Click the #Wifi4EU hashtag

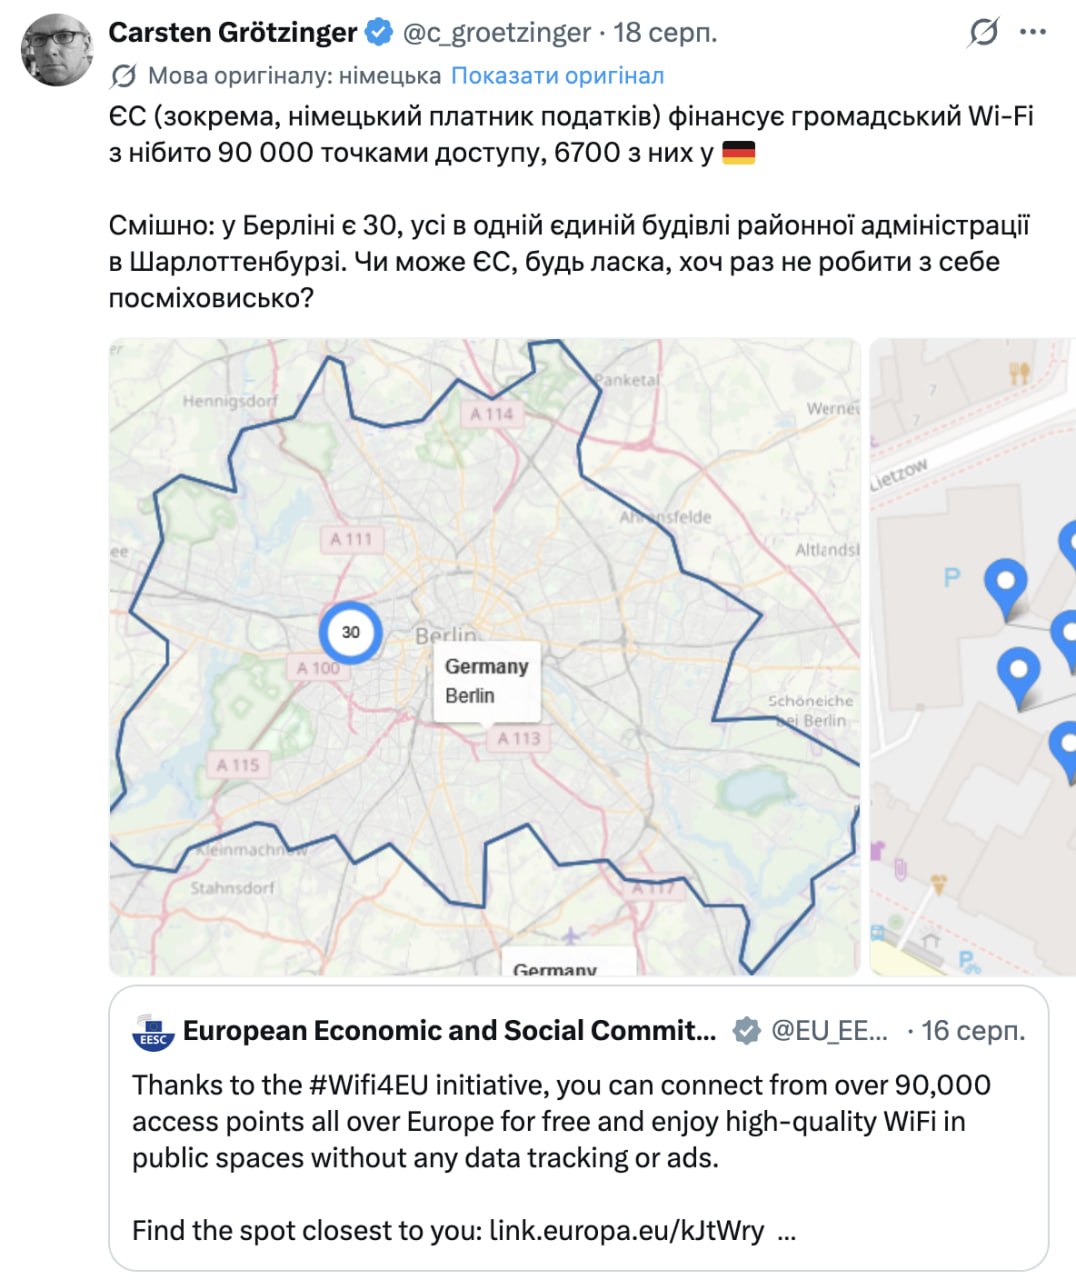(x=369, y=1085)
